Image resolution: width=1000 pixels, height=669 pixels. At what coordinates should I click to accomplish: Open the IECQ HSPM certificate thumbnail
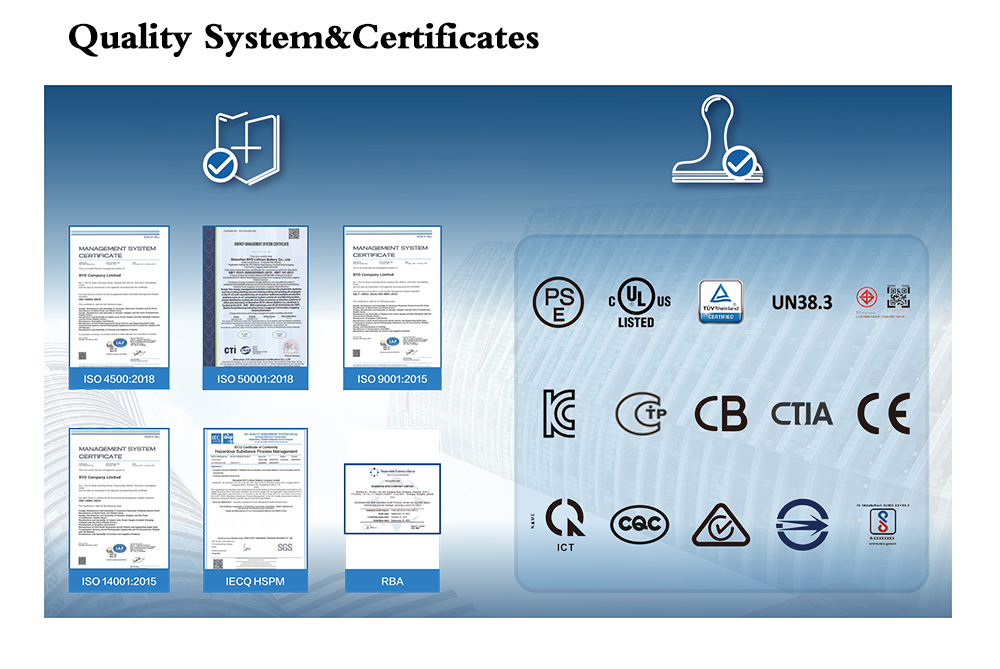(x=255, y=499)
